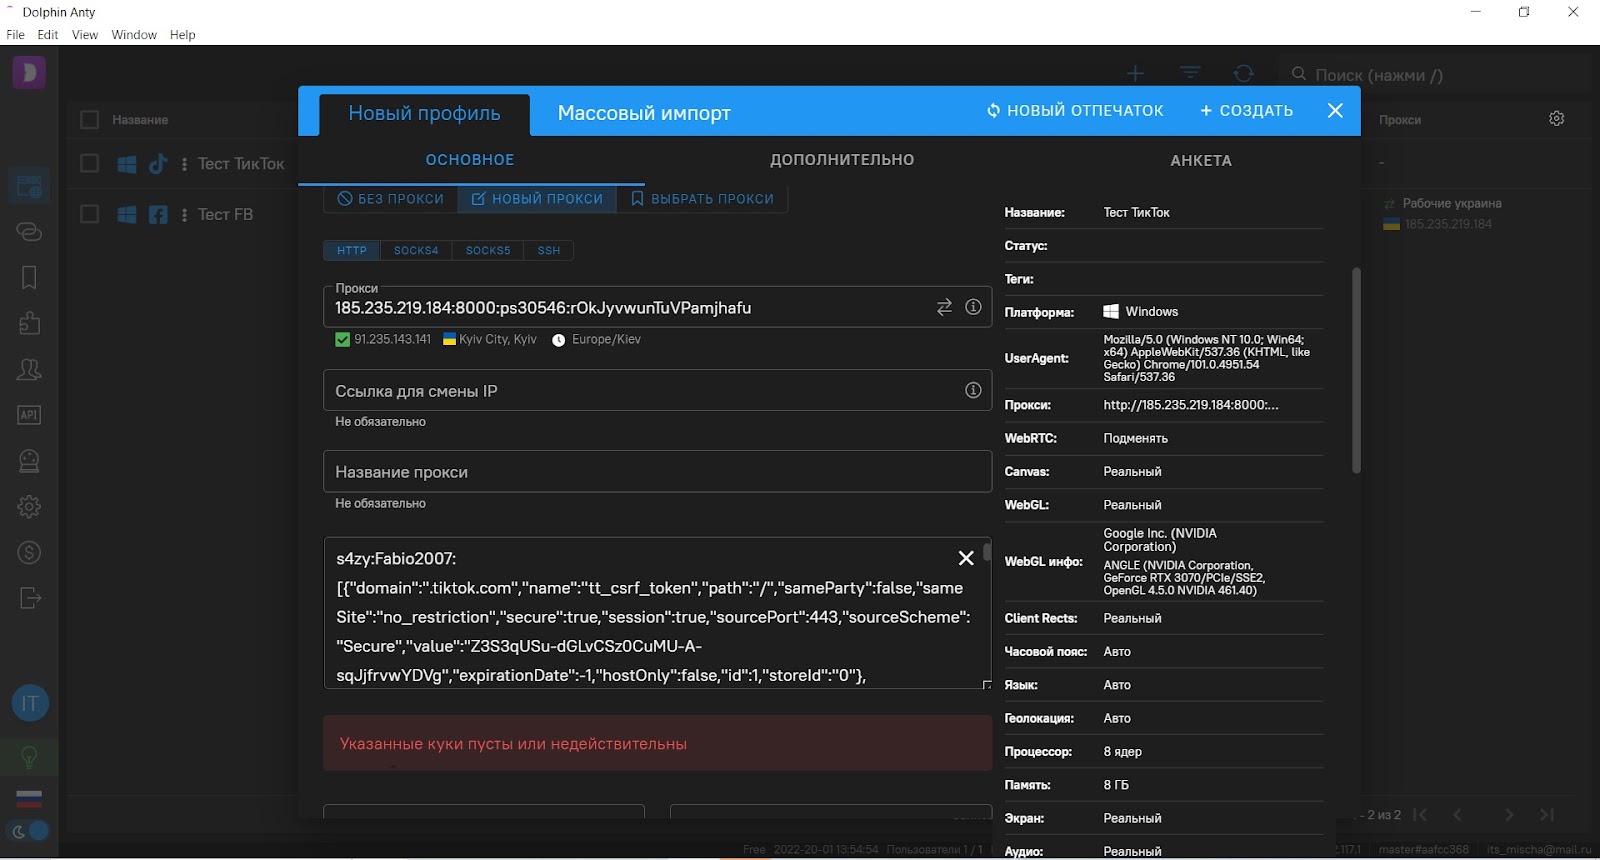
Task: Click СОЗДАТЬ button
Action: click(1247, 110)
